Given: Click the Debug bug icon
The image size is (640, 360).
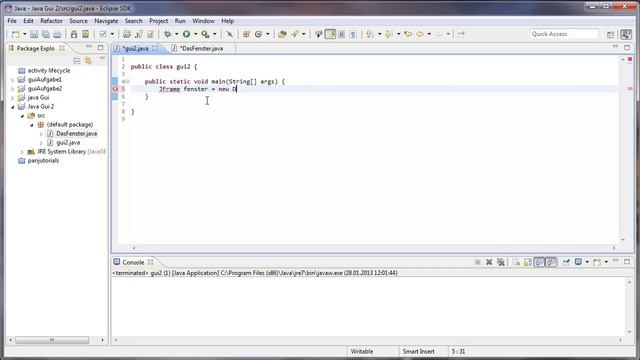Looking at the screenshot, I should (167, 34).
